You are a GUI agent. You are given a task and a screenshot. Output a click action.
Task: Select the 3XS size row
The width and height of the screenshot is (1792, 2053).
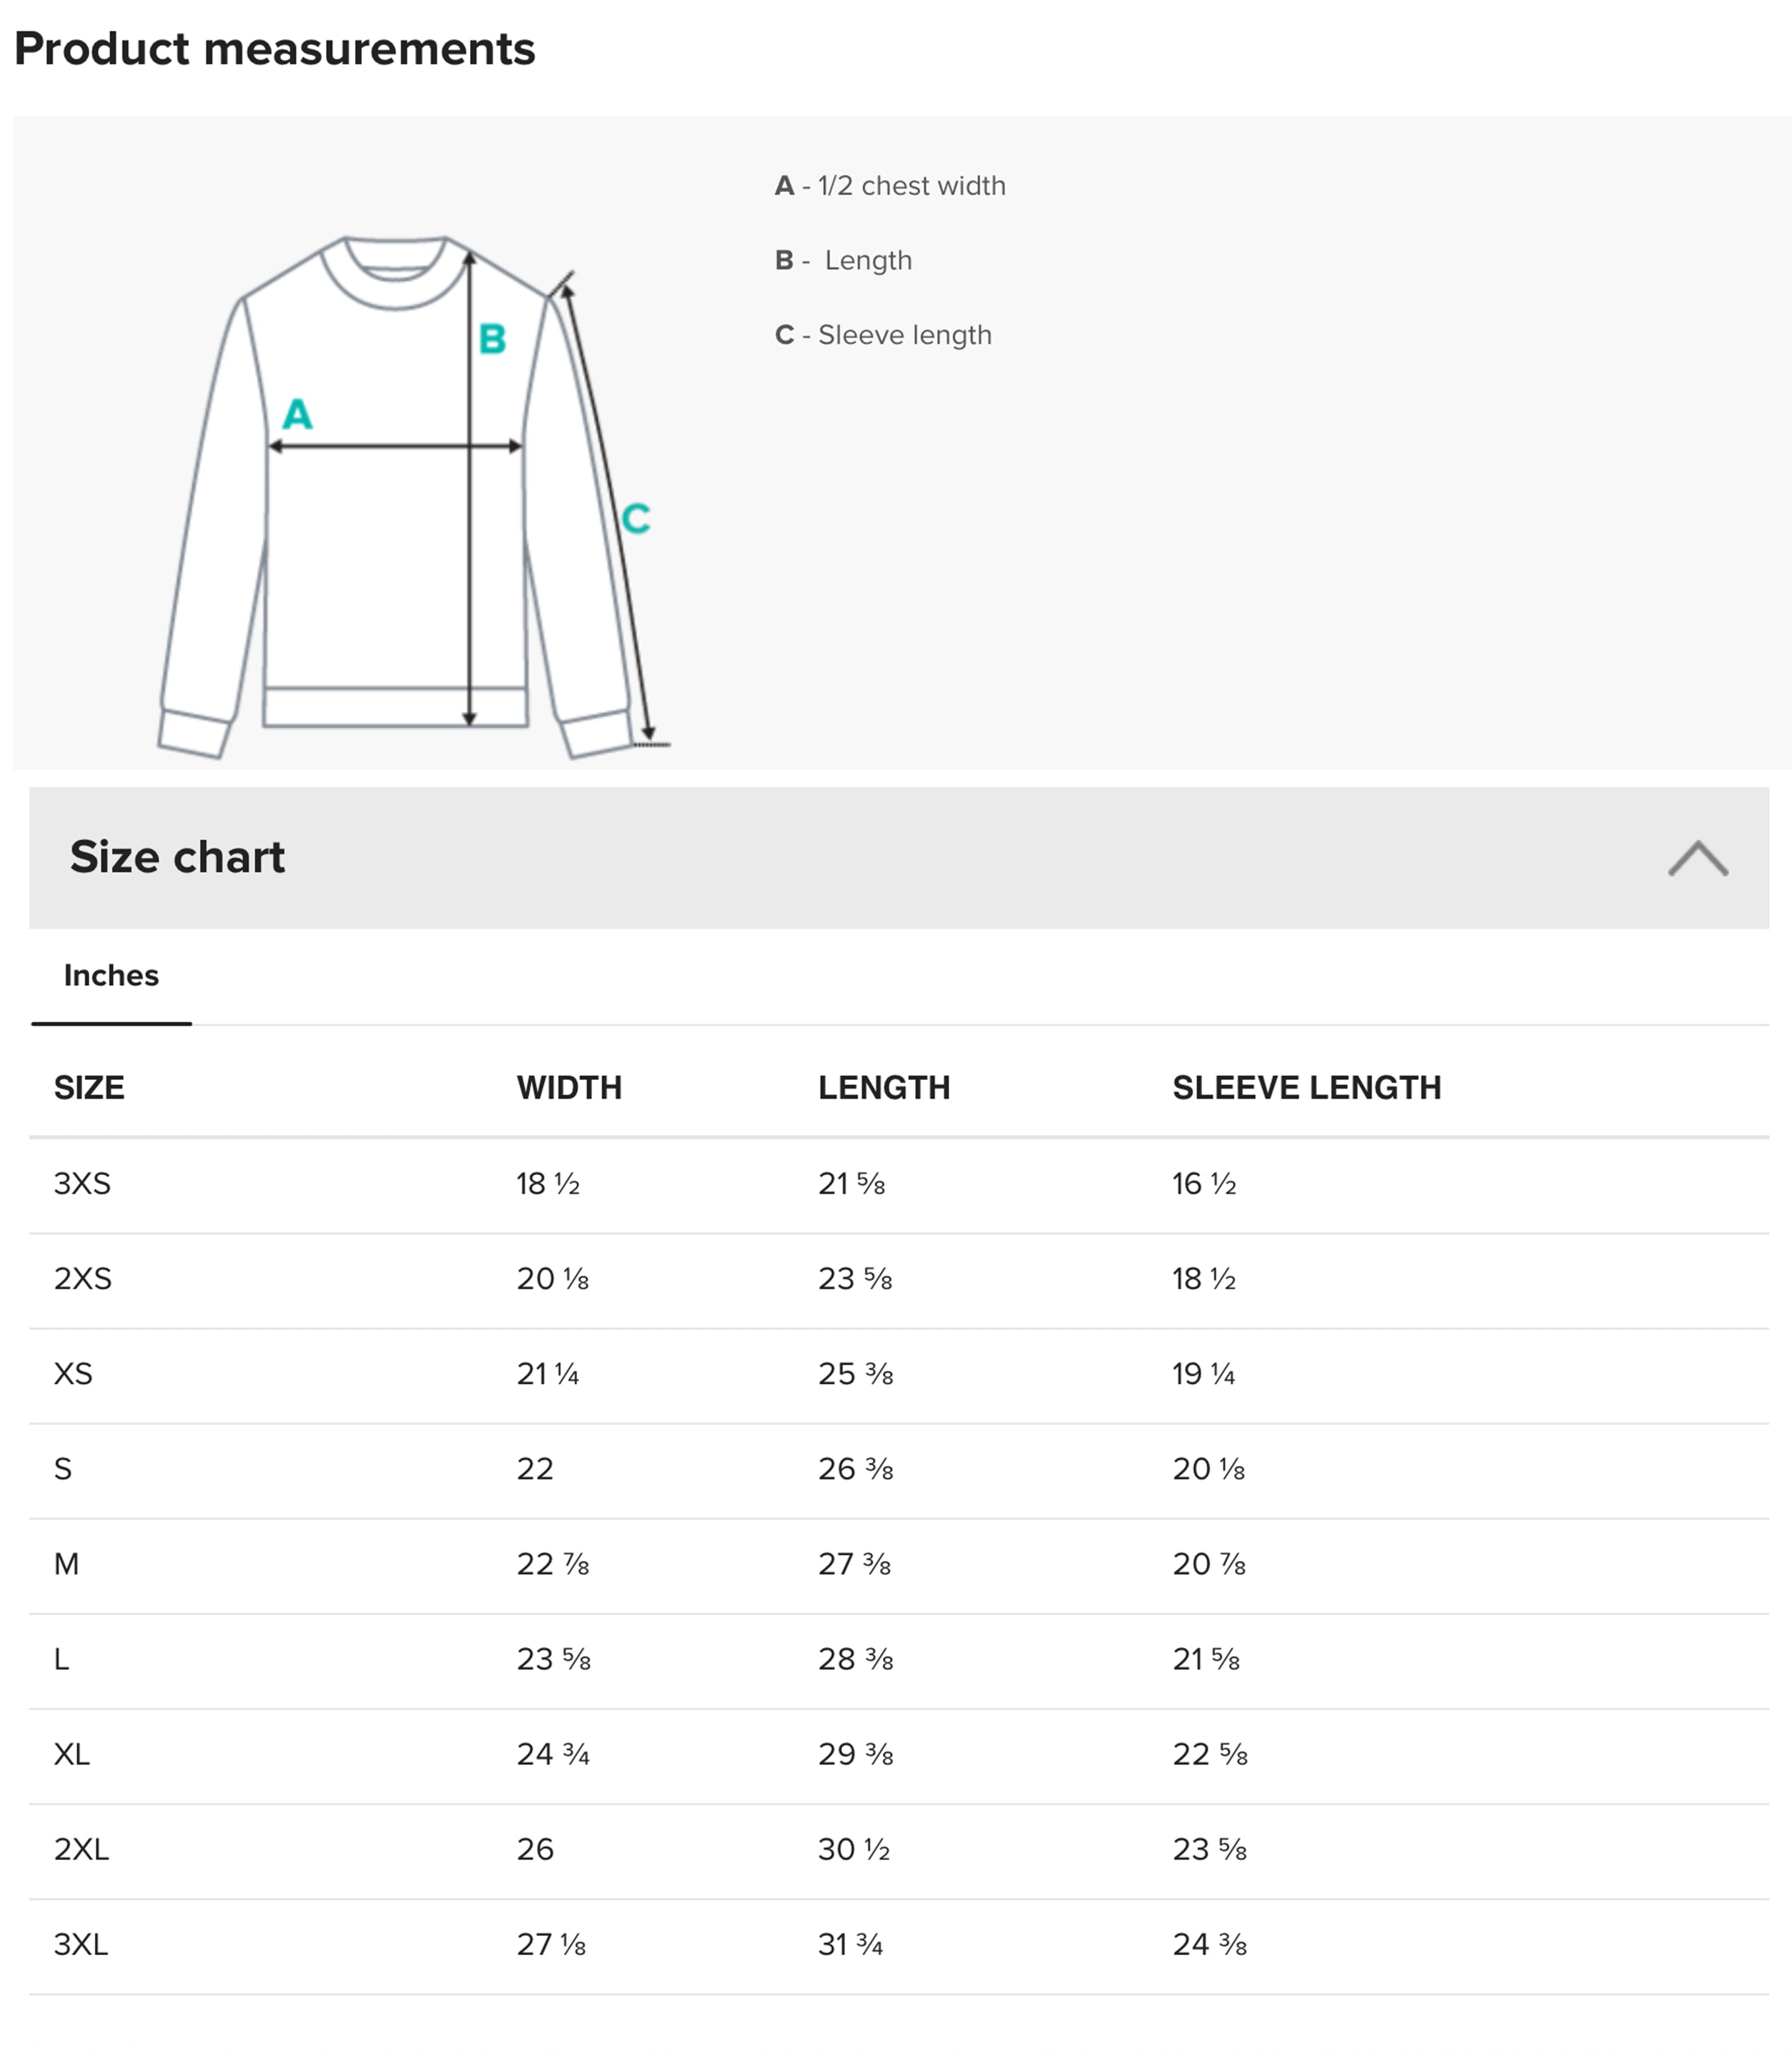pos(899,1185)
